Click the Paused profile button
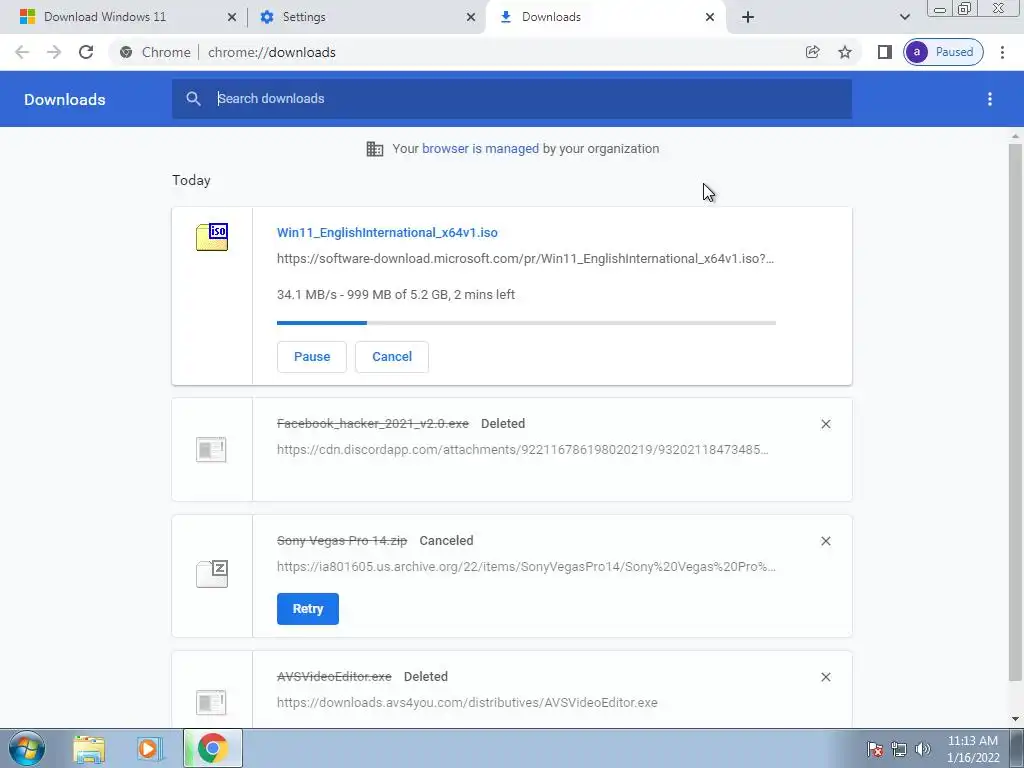Screen dimensions: 1024x768 pos(944,52)
